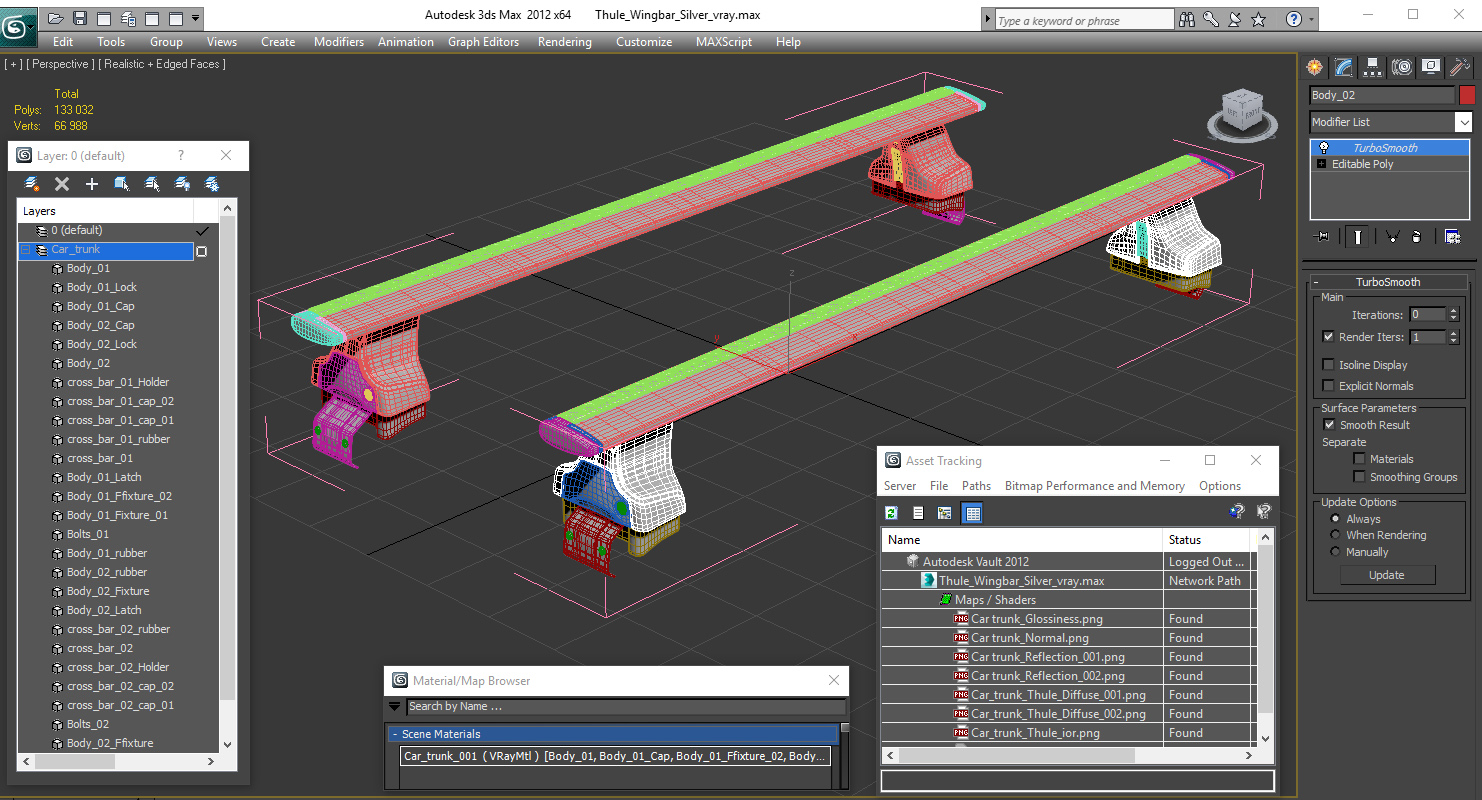Viewport: 1482px width, 800px height.
Task: Click the search binoculars icon
Action: [1187, 19]
